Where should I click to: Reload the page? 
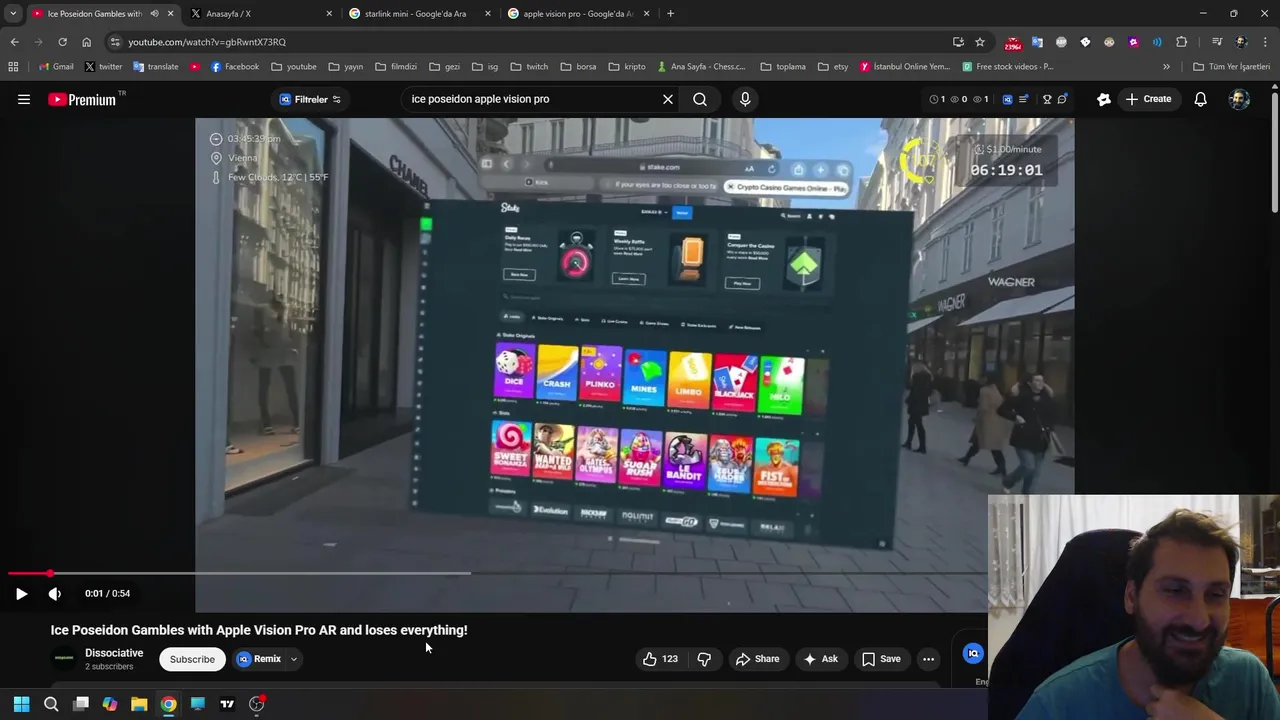[62, 42]
